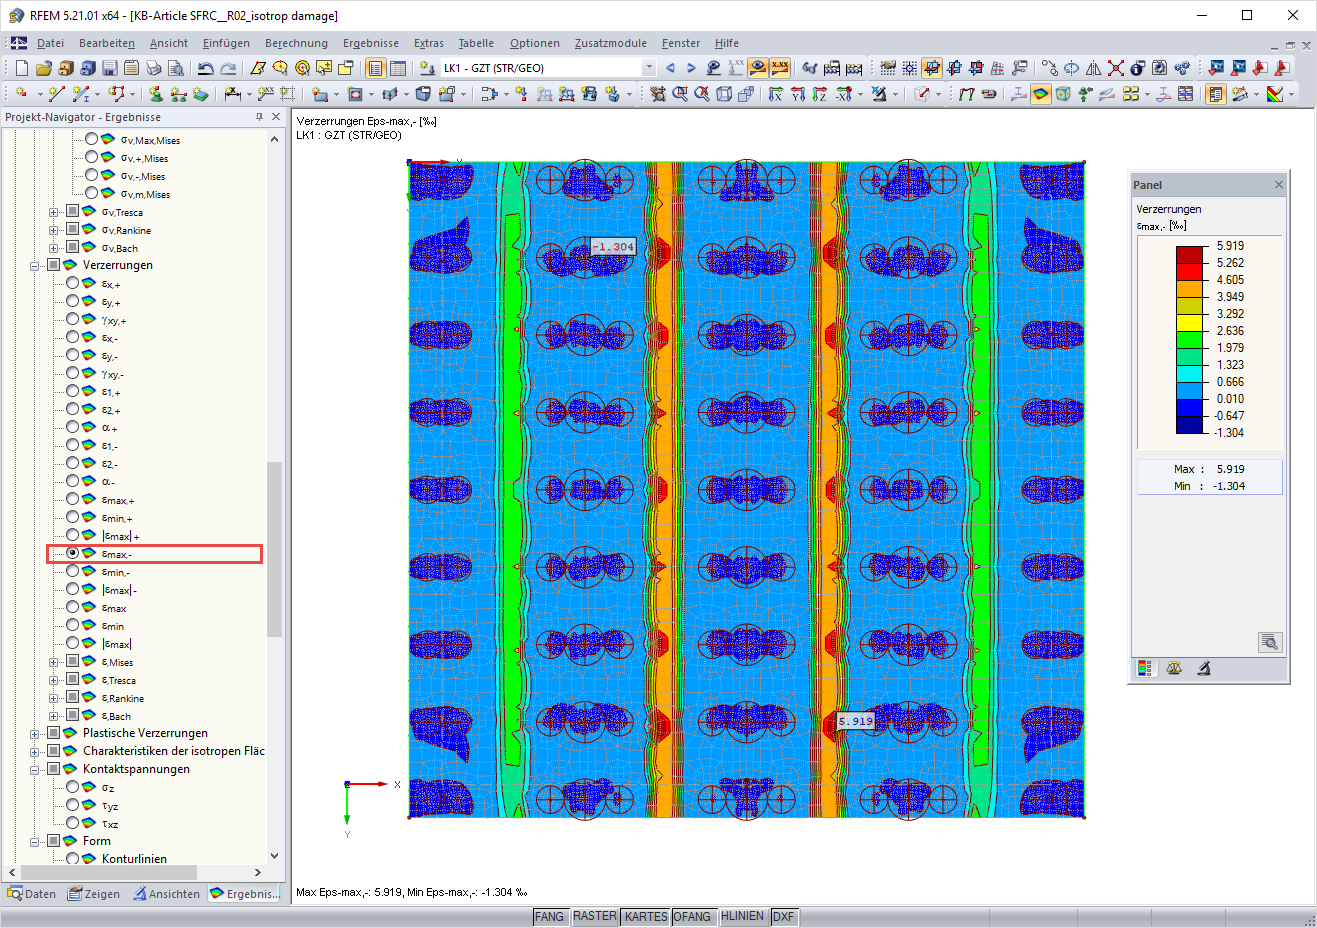Image resolution: width=1317 pixels, height=928 pixels.
Task: Collapse the Kontaktspannungen tree node
Action: [x=35, y=770]
